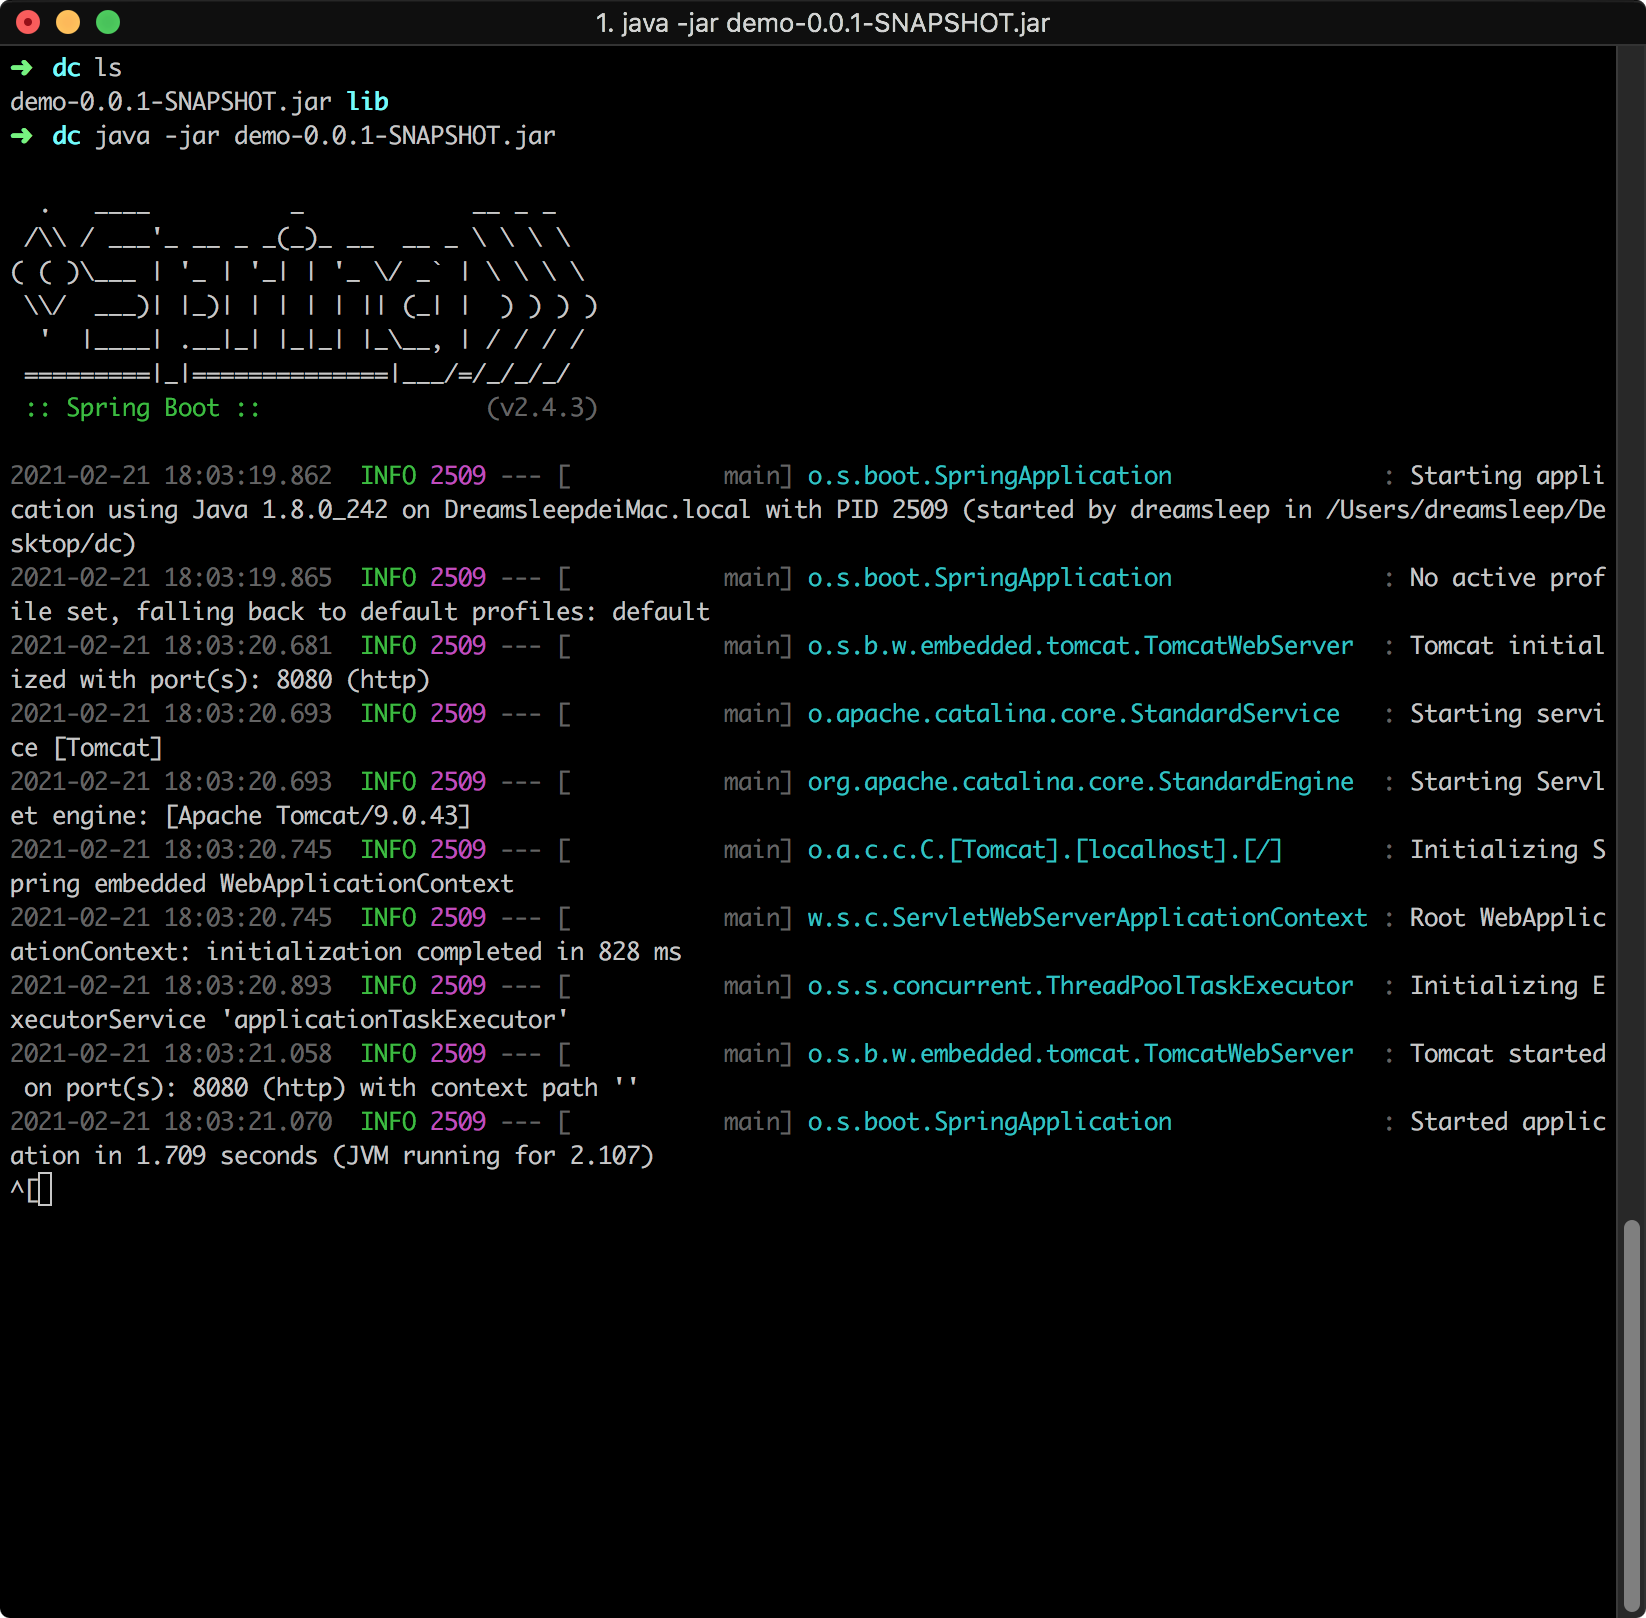Click 'sktop/dc)' continuation line
The height and width of the screenshot is (1618, 1646).
[x=73, y=544]
